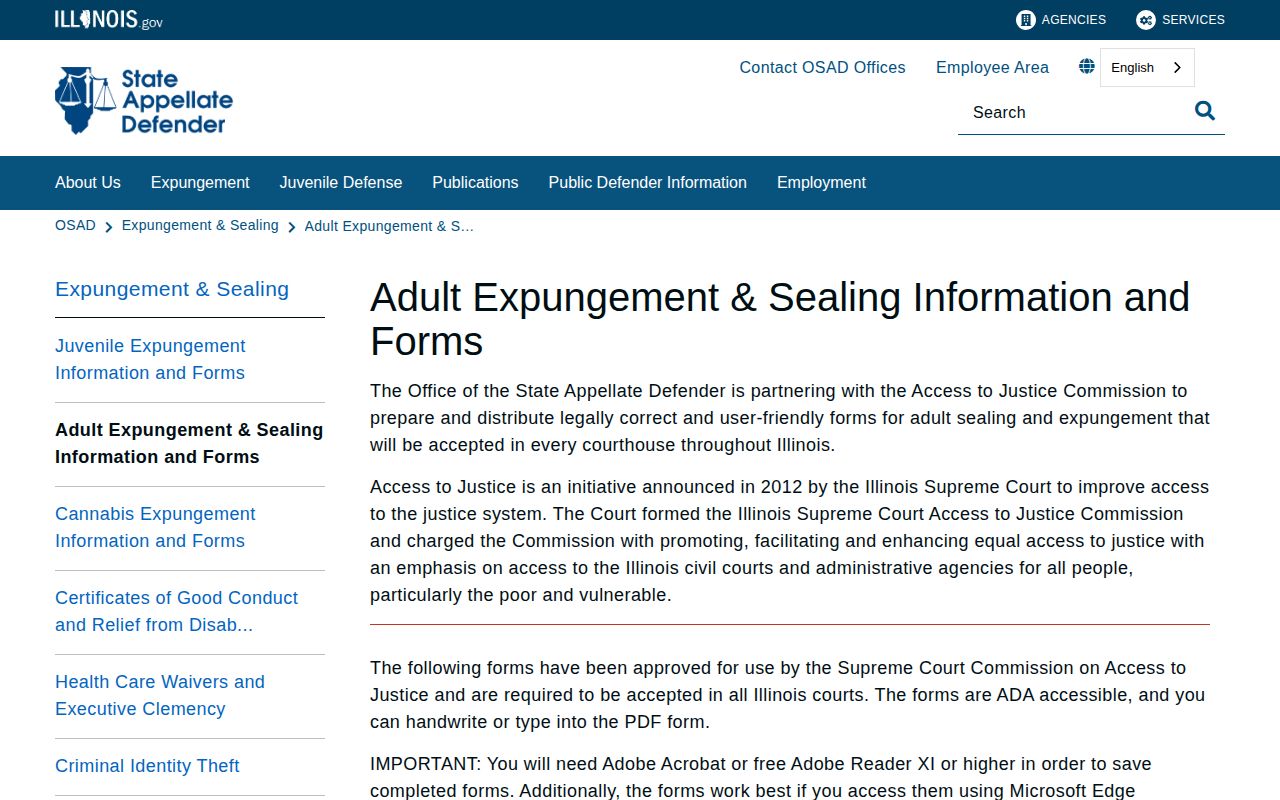The height and width of the screenshot is (800, 1280).
Task: Click the page heading Adult Expungement & Sealing
Action: tap(780, 319)
